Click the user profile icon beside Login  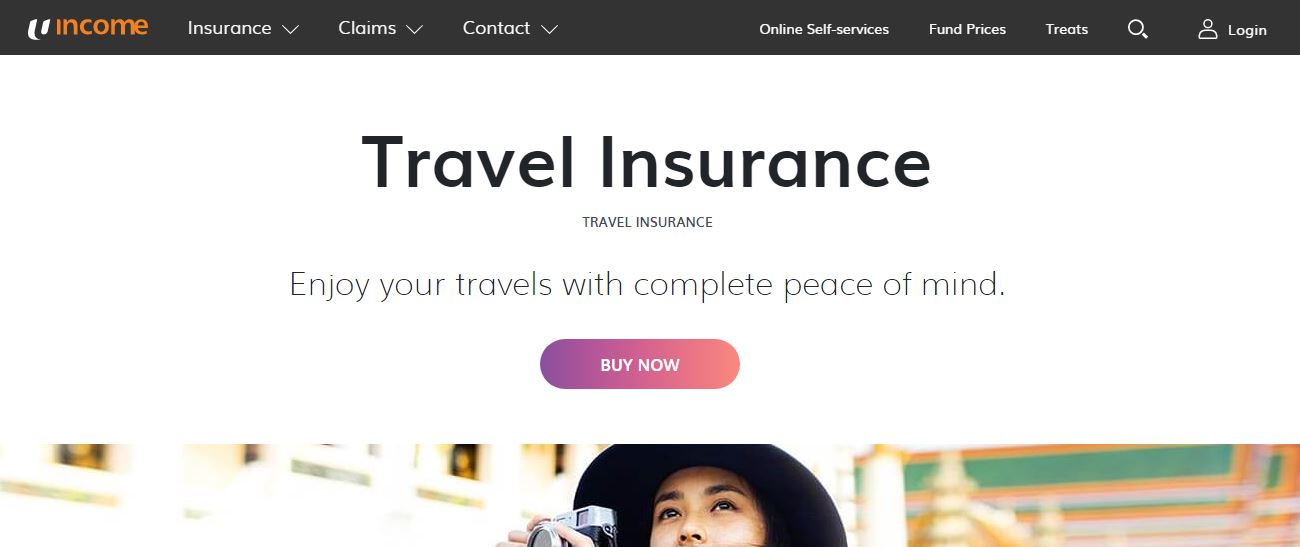click(1208, 29)
